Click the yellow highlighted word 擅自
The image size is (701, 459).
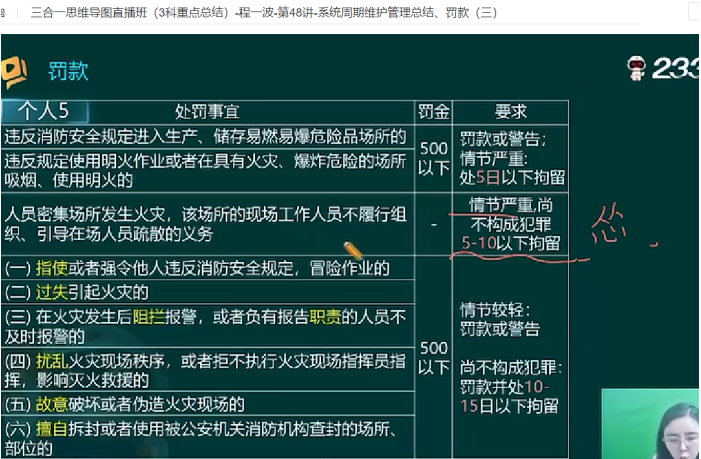(51, 429)
